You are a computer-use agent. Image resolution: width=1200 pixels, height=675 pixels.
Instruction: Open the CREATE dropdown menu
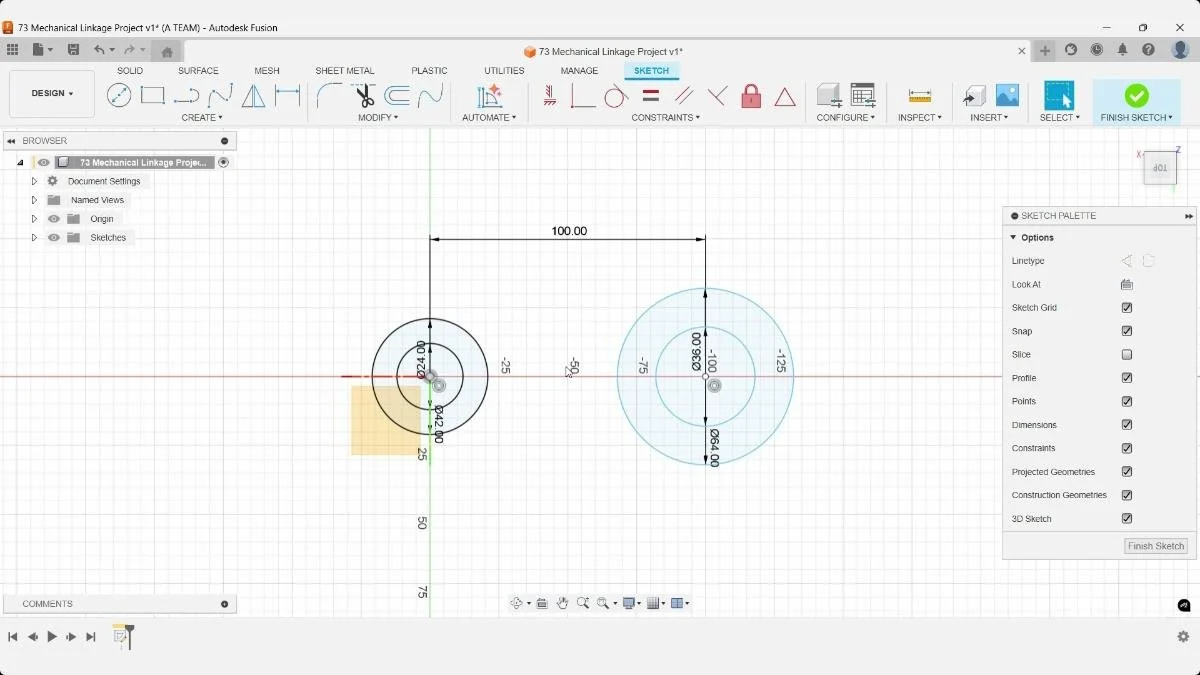[x=202, y=118]
